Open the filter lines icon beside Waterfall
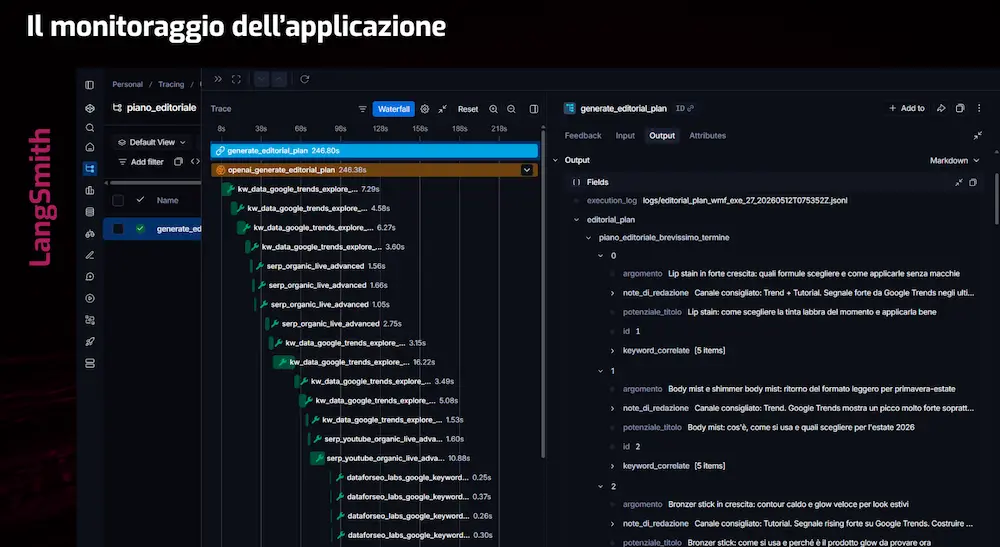This screenshot has width=1000, height=547. (362, 109)
